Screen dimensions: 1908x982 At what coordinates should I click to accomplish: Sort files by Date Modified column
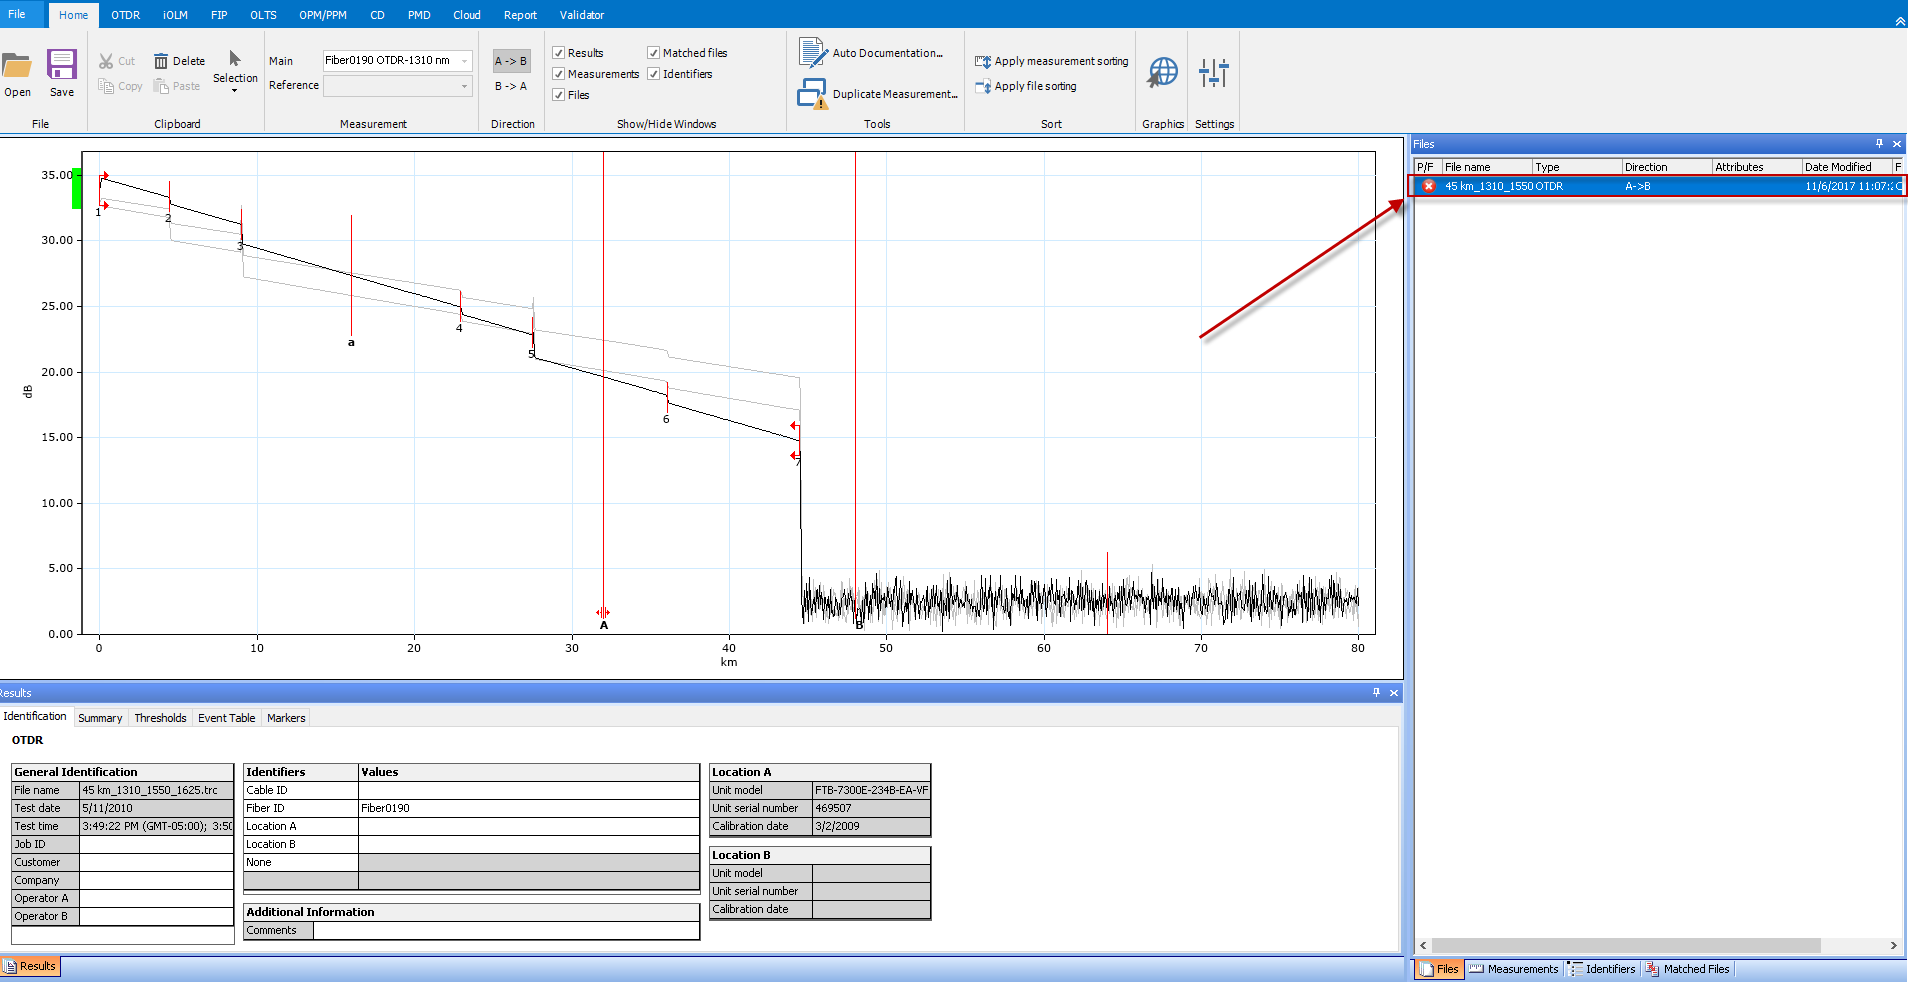(x=1847, y=167)
